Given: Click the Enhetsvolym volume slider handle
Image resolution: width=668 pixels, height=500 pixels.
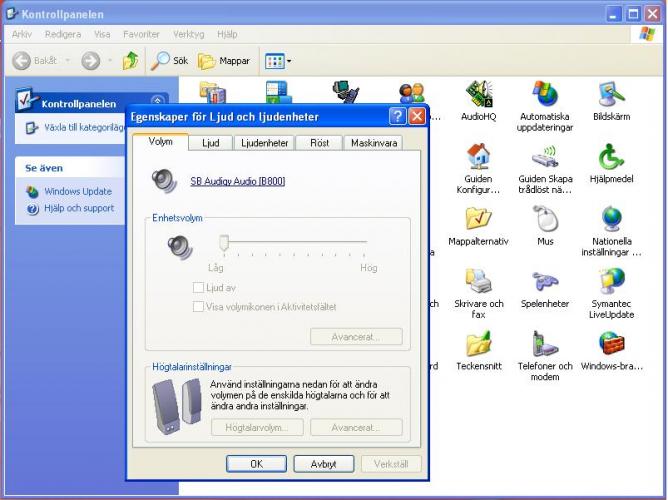Looking at the screenshot, I should 225,242.
